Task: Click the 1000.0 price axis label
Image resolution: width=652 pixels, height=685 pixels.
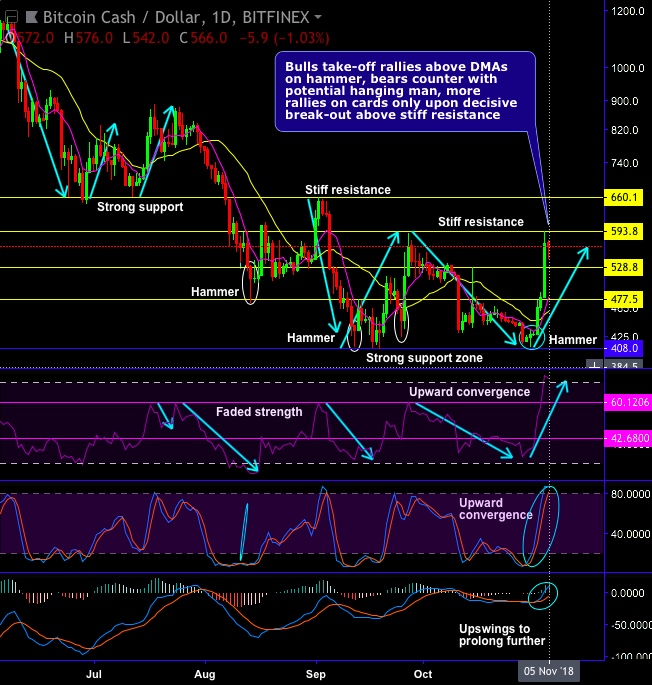Action: [628, 68]
